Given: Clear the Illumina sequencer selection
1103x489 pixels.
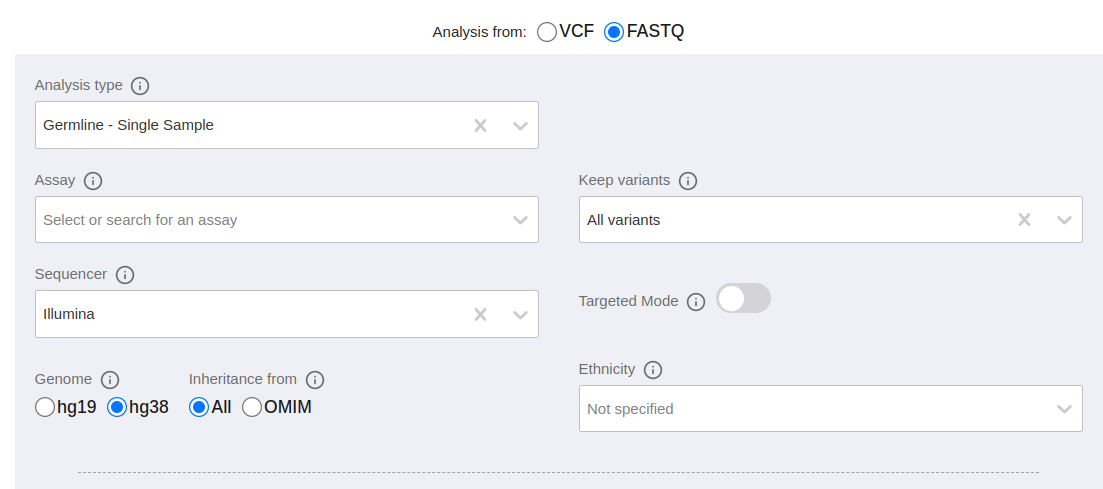Looking at the screenshot, I should pos(480,315).
